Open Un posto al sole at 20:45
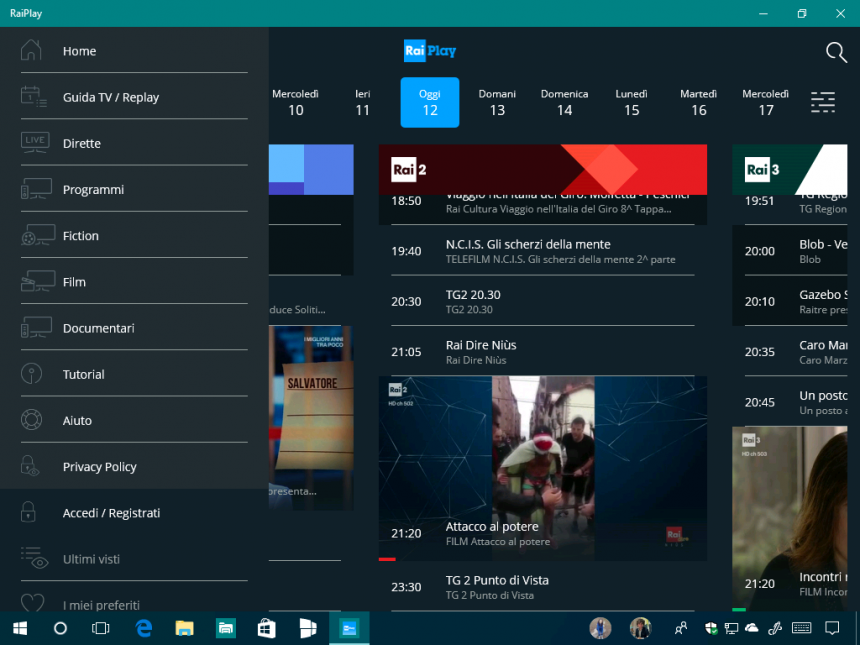 (x=790, y=402)
